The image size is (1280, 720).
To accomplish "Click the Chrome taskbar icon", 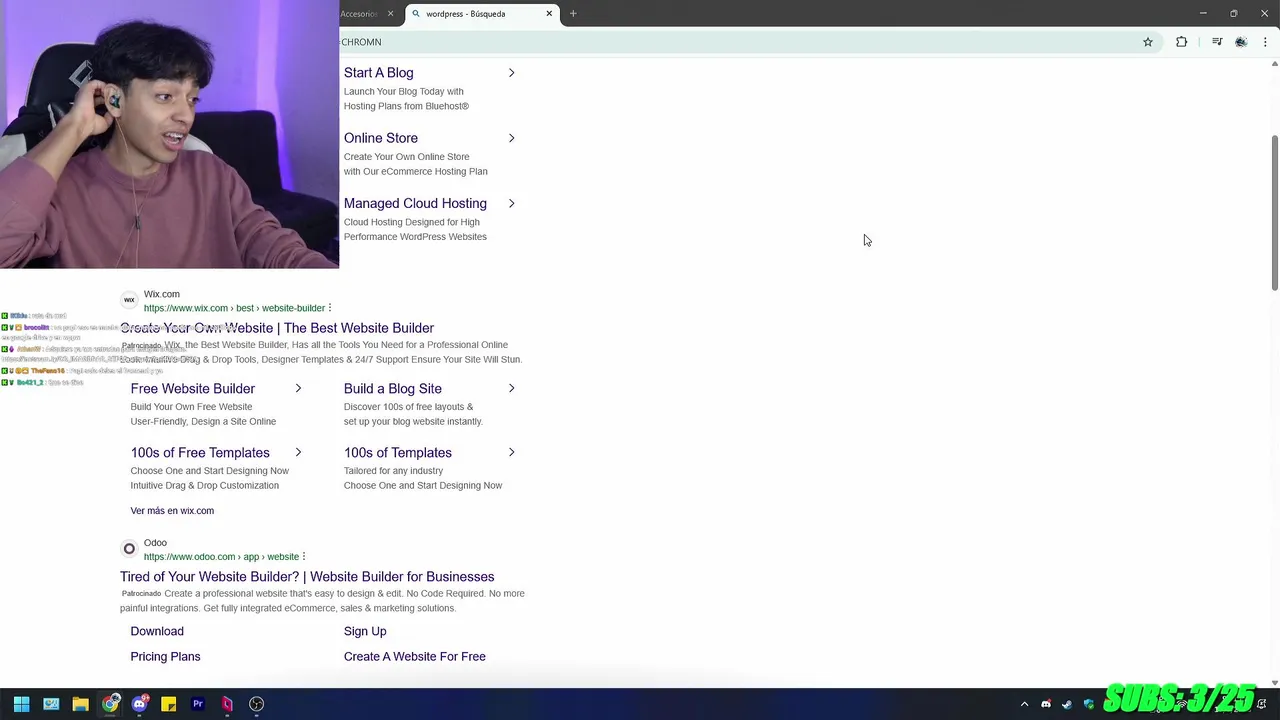I will 110,704.
